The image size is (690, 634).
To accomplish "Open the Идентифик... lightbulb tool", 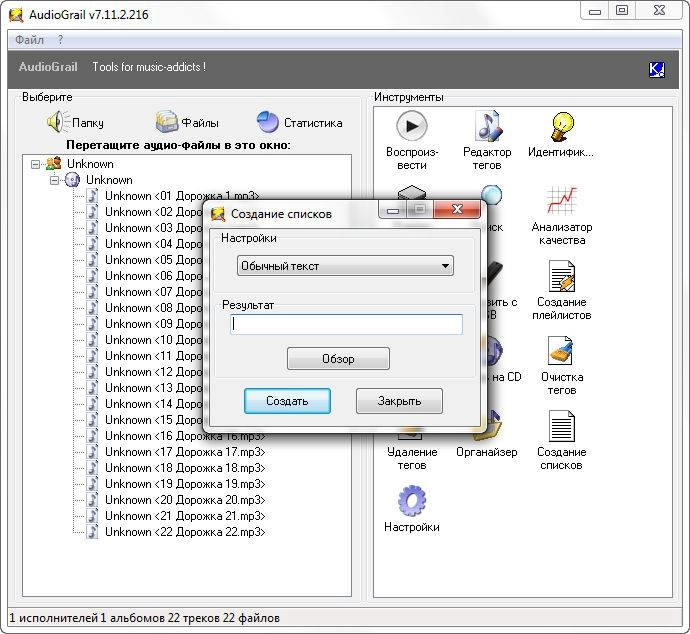I will pyautogui.click(x=561, y=134).
